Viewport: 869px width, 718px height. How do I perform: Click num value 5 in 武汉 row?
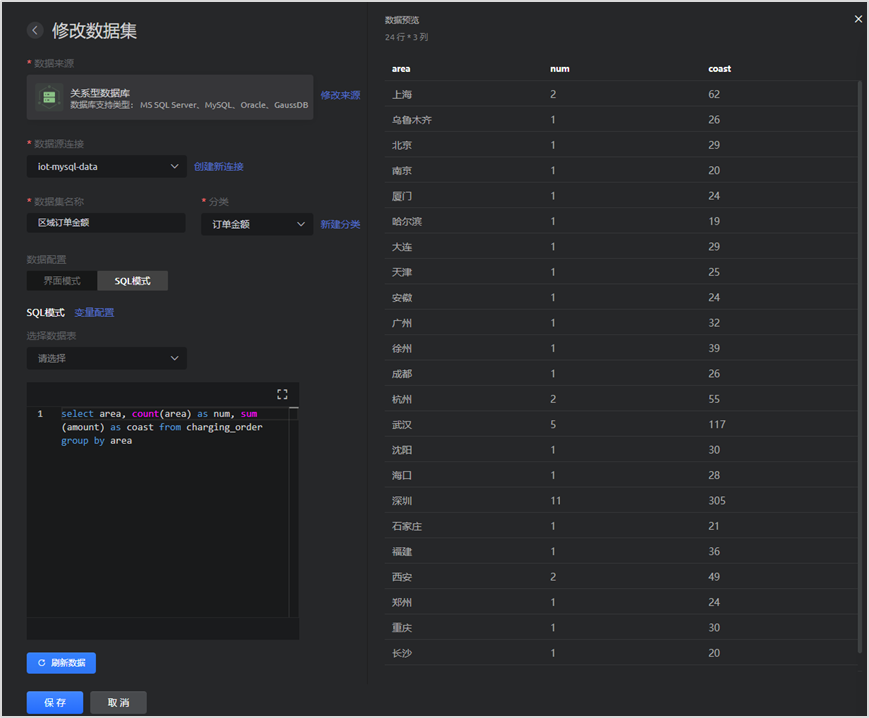click(553, 424)
